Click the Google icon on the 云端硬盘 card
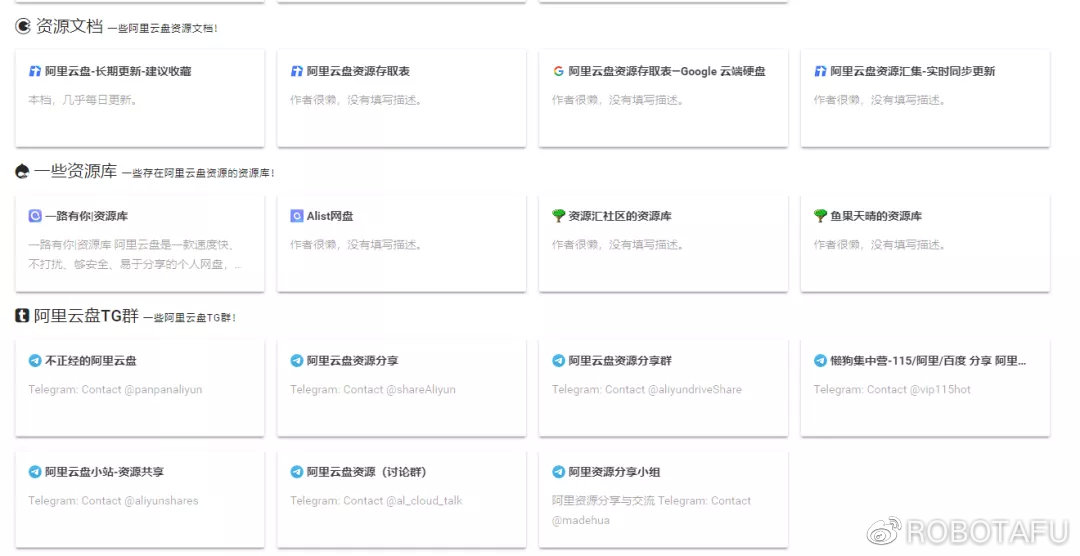 (x=559, y=71)
